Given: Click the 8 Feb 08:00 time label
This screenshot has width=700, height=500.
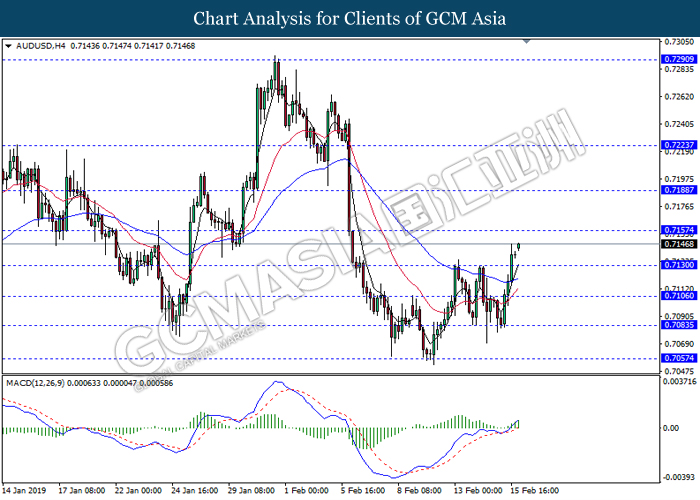Looking at the screenshot, I should tap(420, 491).
